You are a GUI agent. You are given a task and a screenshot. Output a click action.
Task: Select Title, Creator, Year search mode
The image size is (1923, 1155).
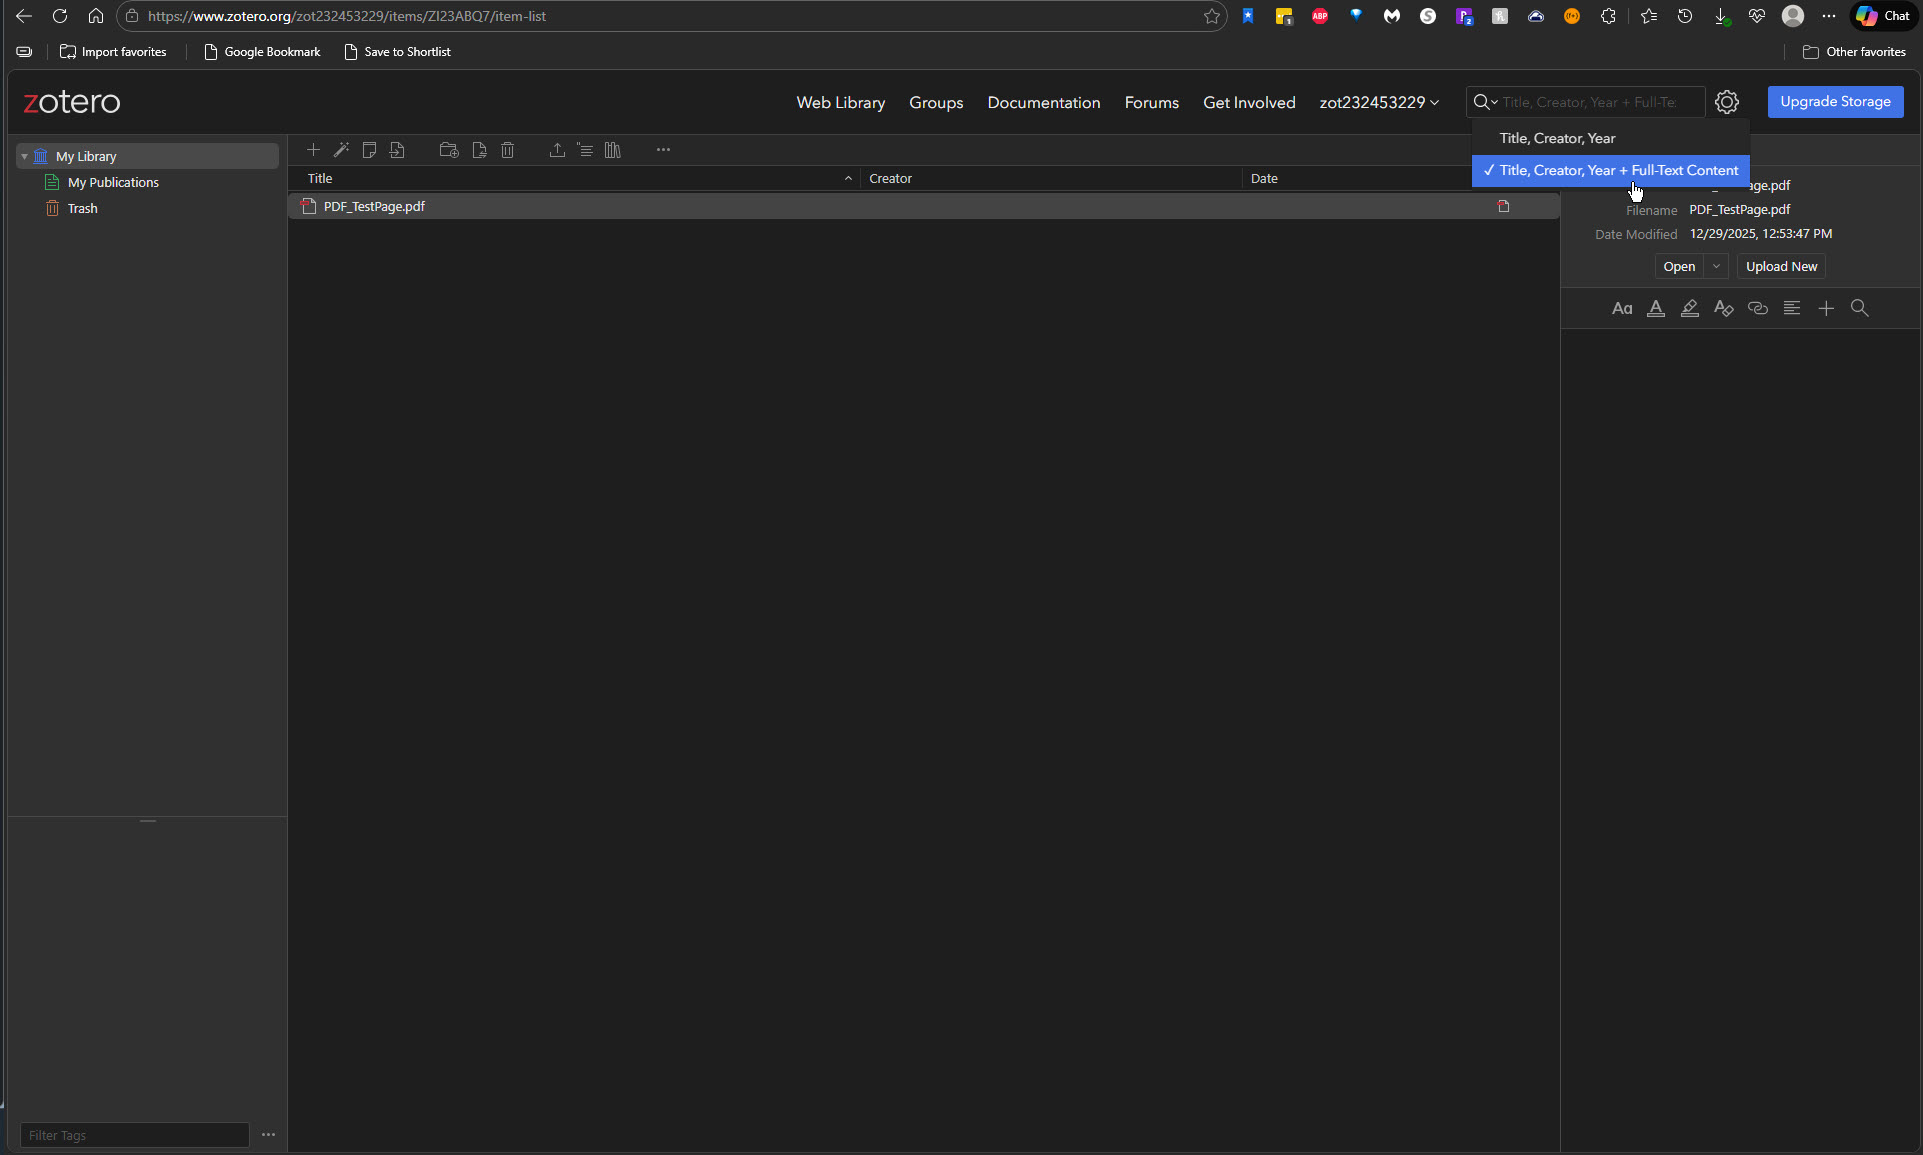1557,138
